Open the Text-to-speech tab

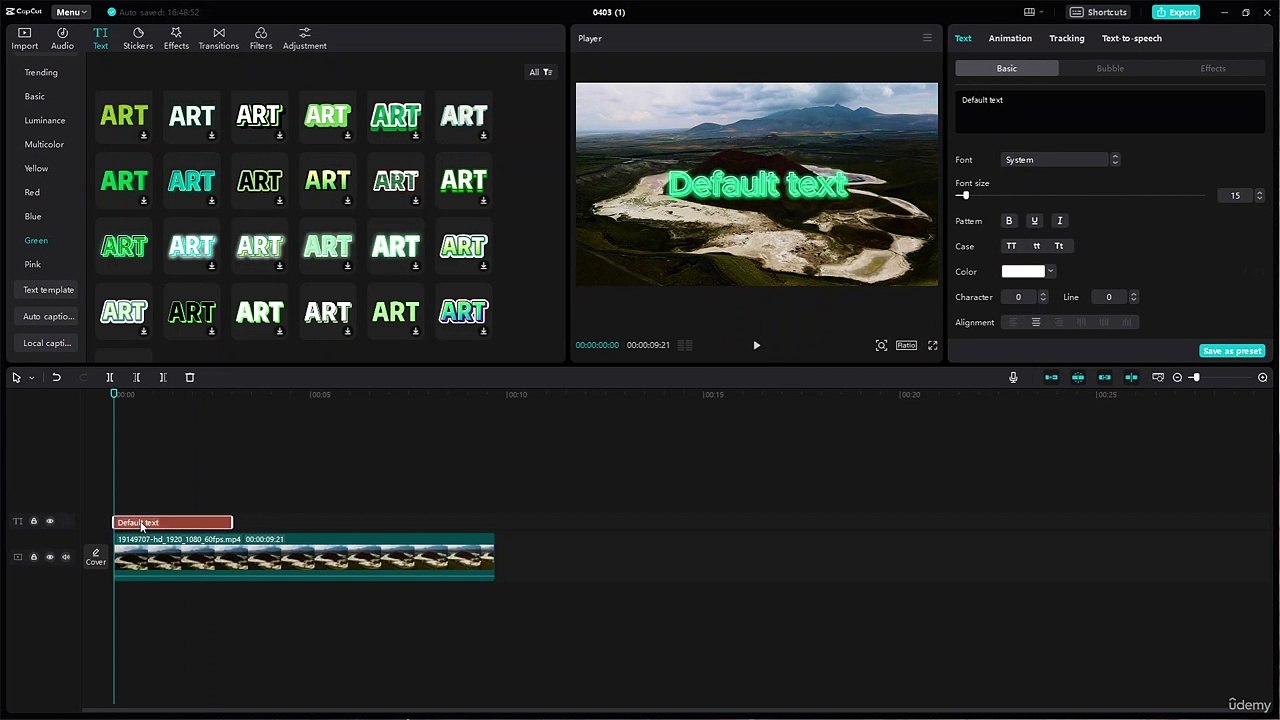(1132, 38)
